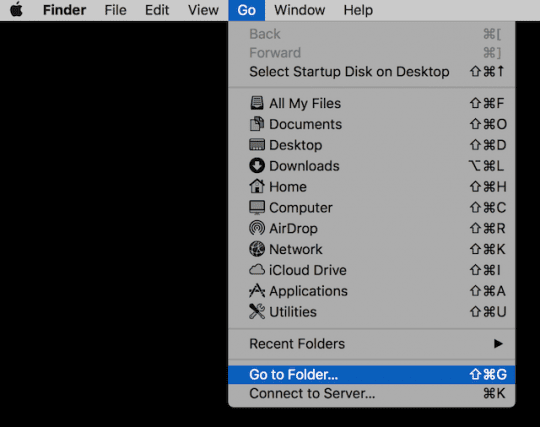
Task: Open the Edit menu
Action: (x=157, y=10)
